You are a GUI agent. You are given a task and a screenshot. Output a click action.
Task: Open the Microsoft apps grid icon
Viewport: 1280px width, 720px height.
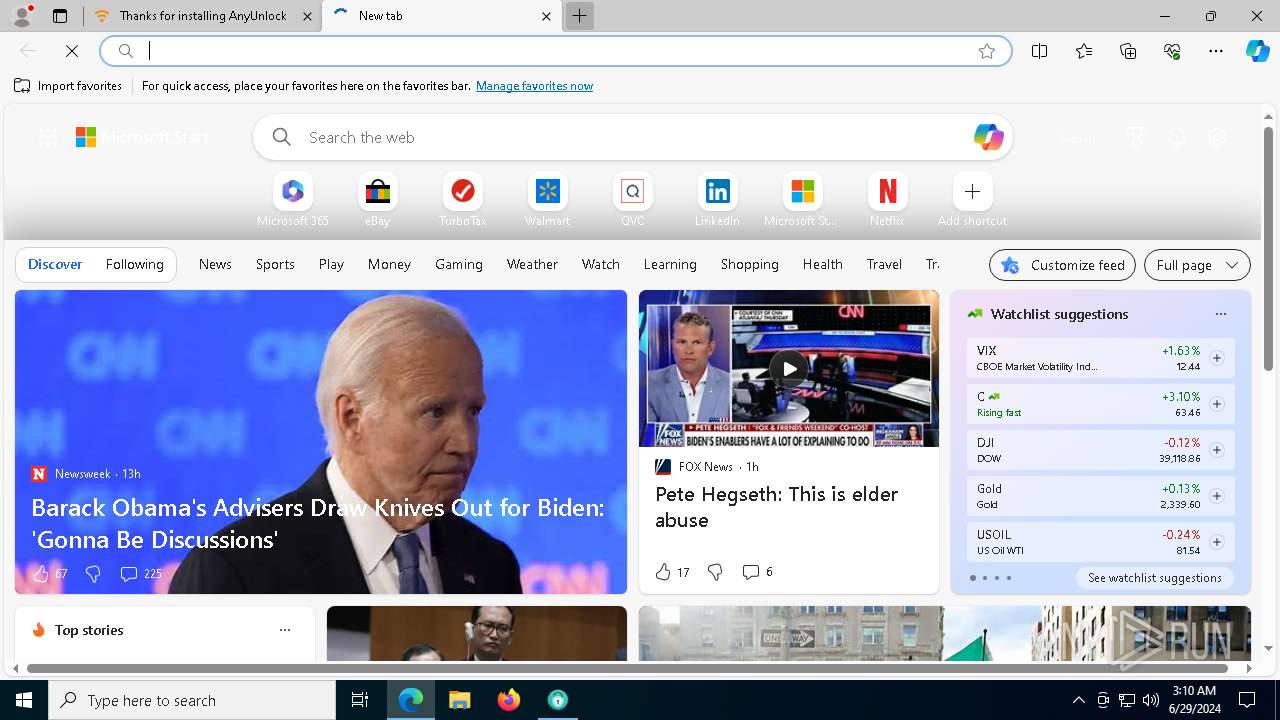47,138
